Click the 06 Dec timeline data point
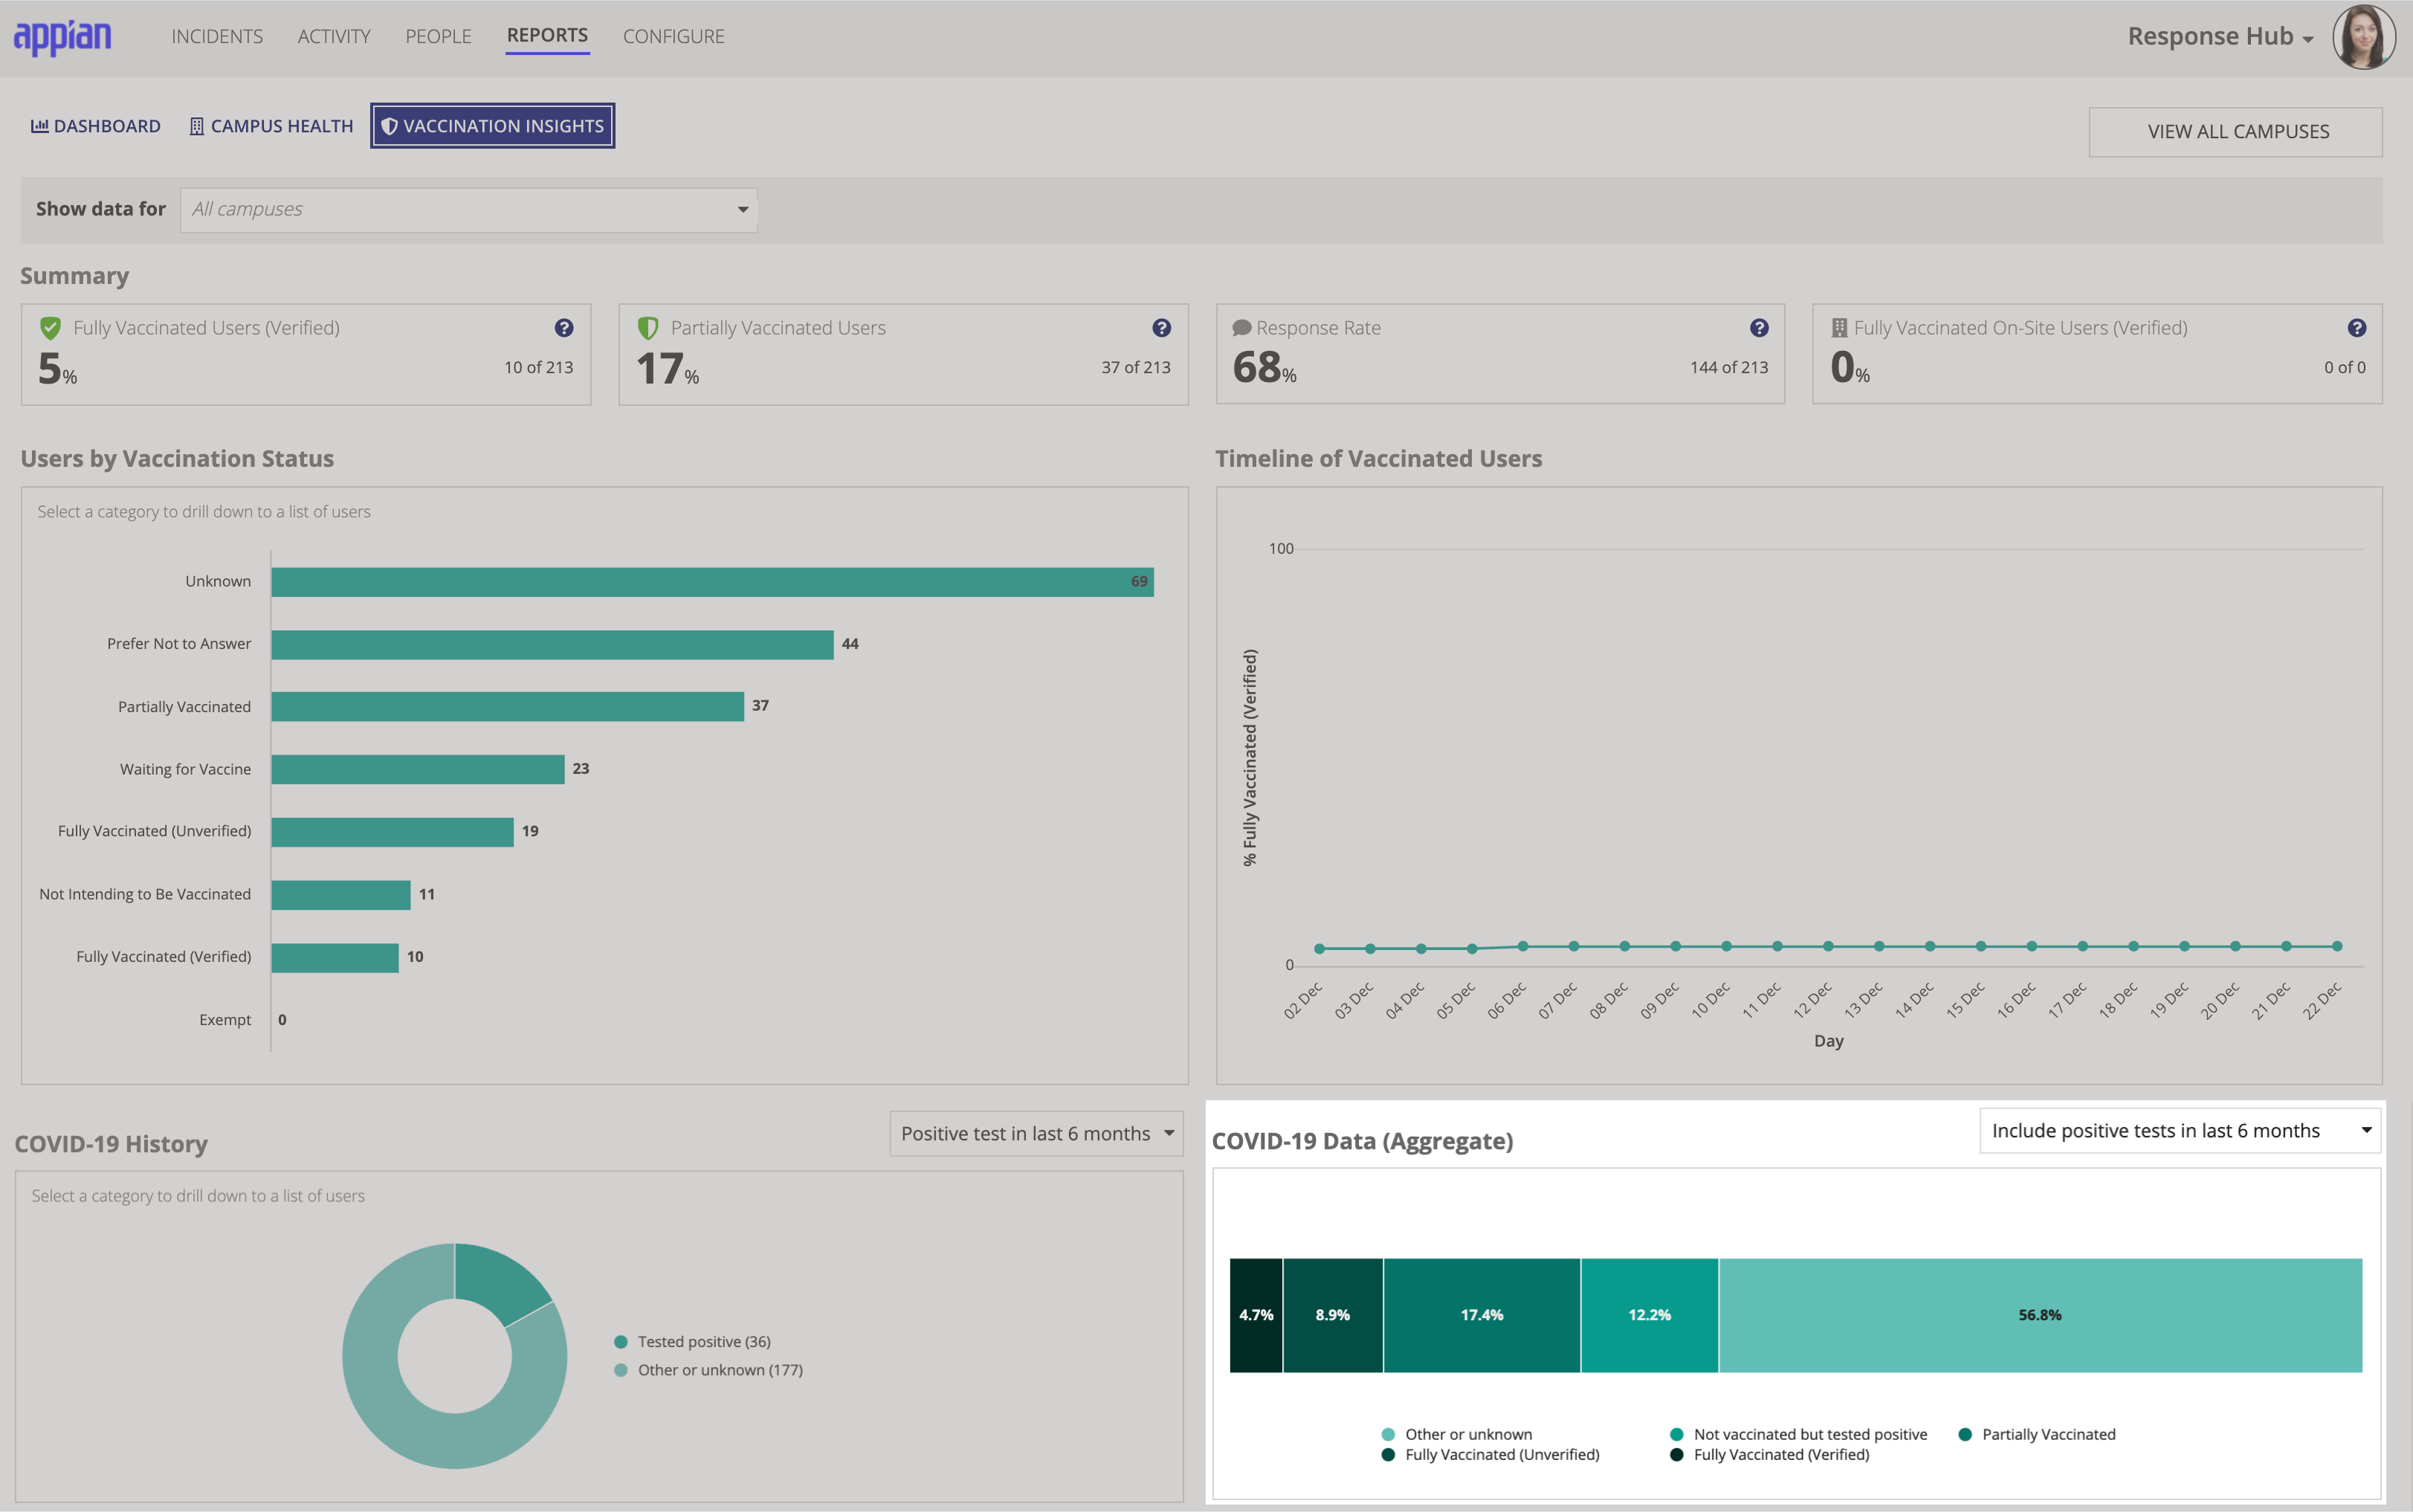 [x=1523, y=946]
